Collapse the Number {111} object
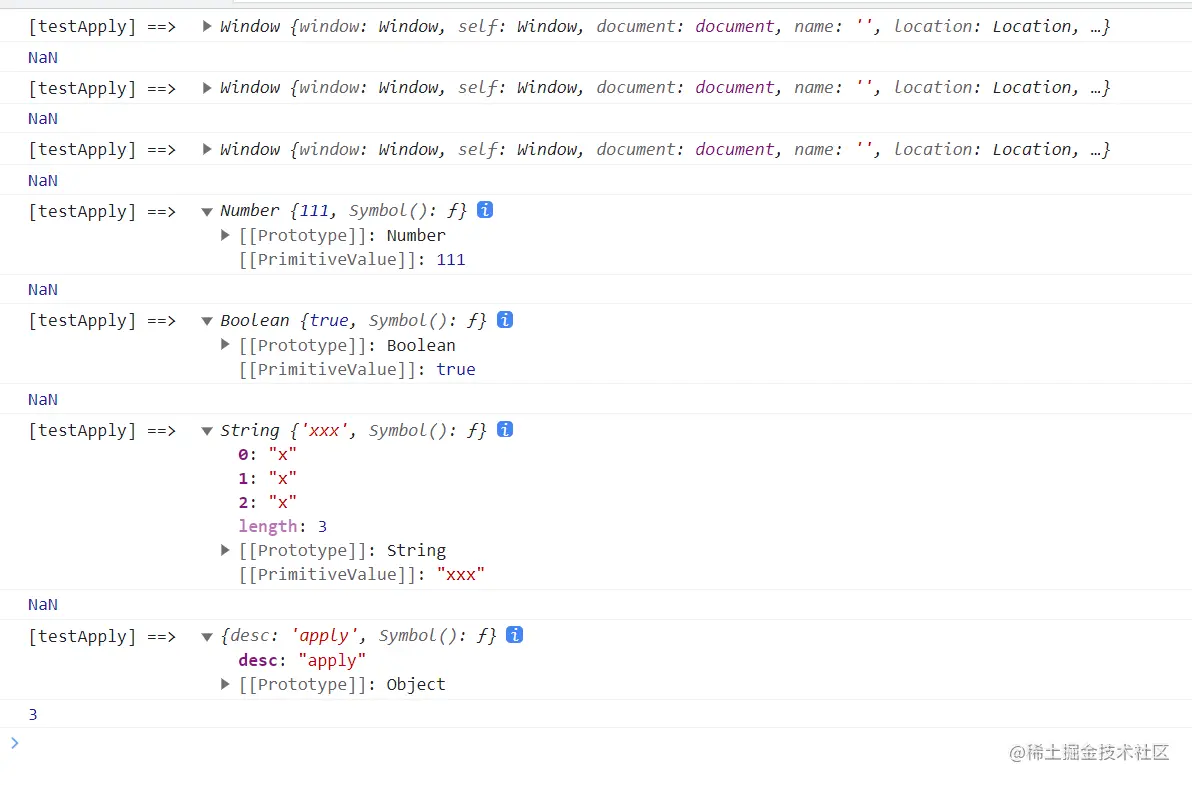The width and height of the screenshot is (1192, 785). (207, 211)
